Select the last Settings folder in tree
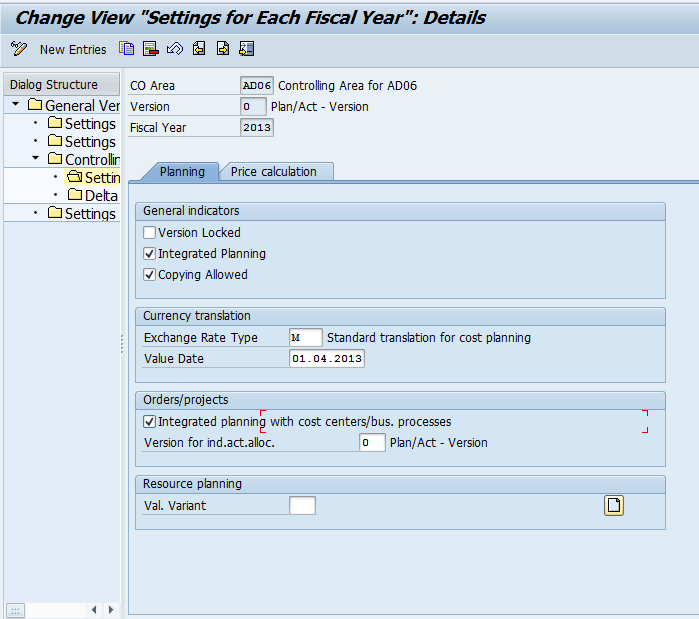The height and width of the screenshot is (619, 699). pos(82,213)
